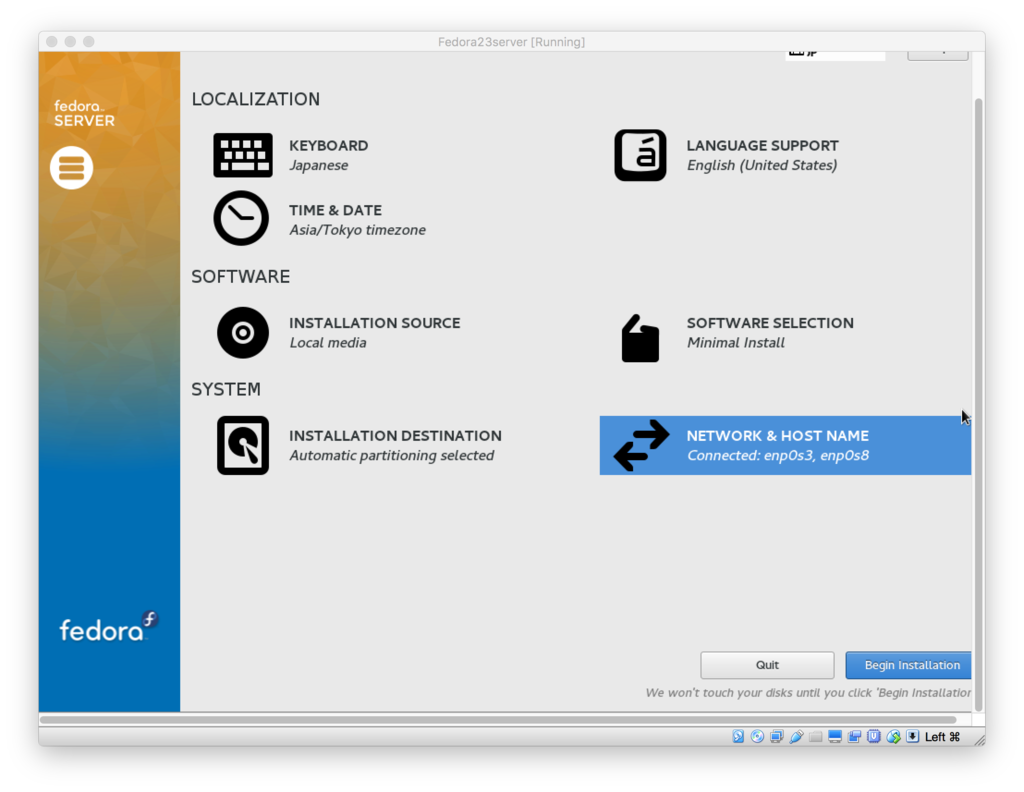1024x792 pixels.
Task: Click the vertical scrollbar of the VM view
Action: pyautogui.click(x=978, y=405)
